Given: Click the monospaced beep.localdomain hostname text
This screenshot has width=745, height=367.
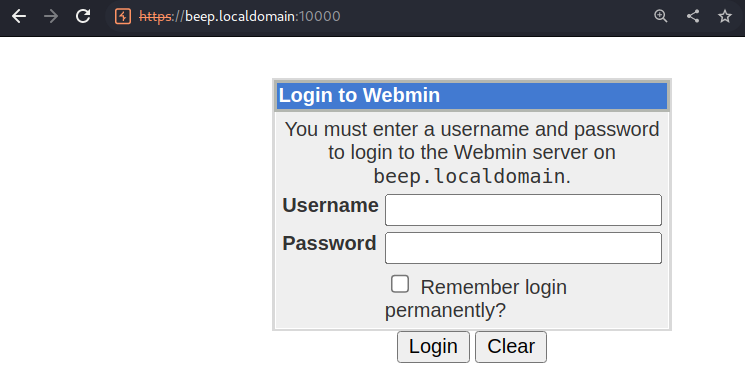Looking at the screenshot, I should click(468, 177).
